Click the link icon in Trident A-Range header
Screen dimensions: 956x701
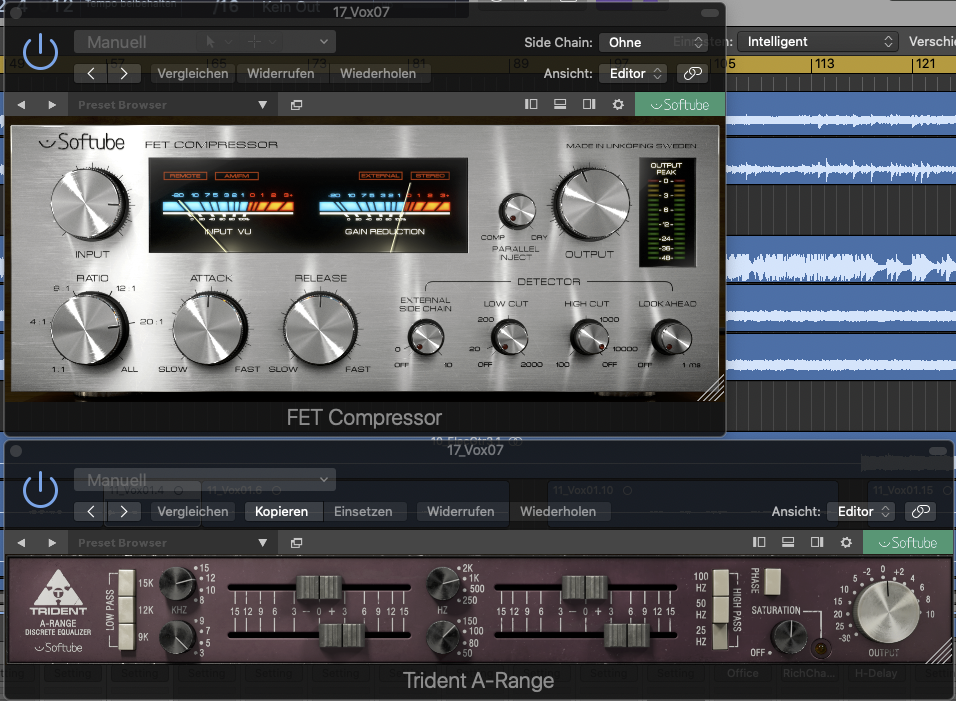[x=919, y=511]
